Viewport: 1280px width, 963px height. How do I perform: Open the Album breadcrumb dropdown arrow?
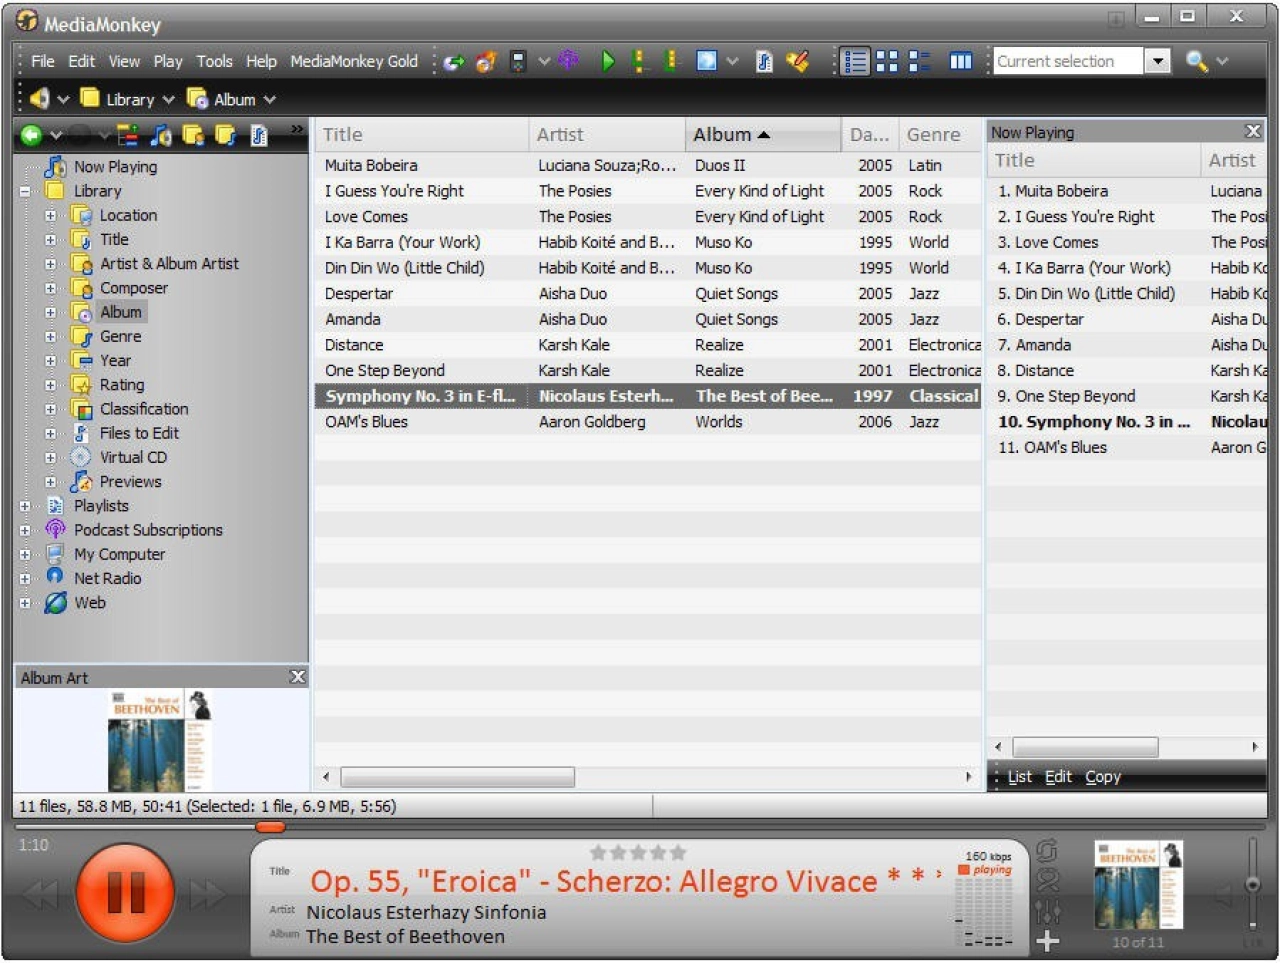click(x=269, y=100)
